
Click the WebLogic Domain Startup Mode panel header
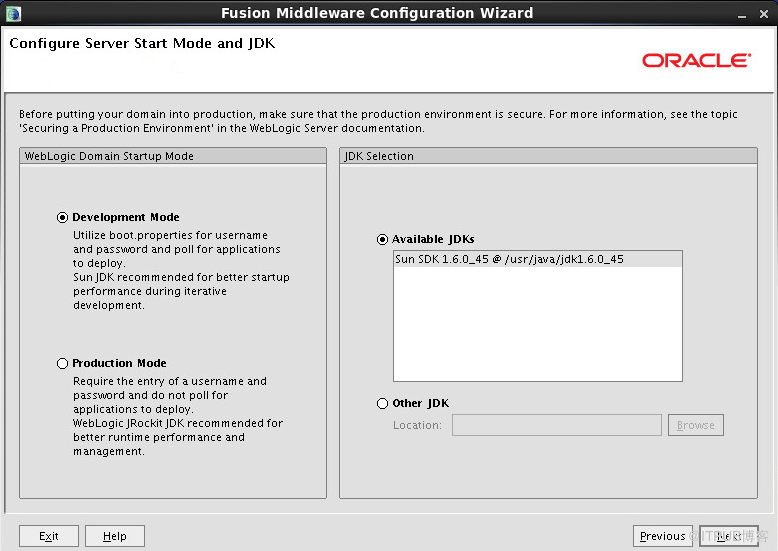173,156
